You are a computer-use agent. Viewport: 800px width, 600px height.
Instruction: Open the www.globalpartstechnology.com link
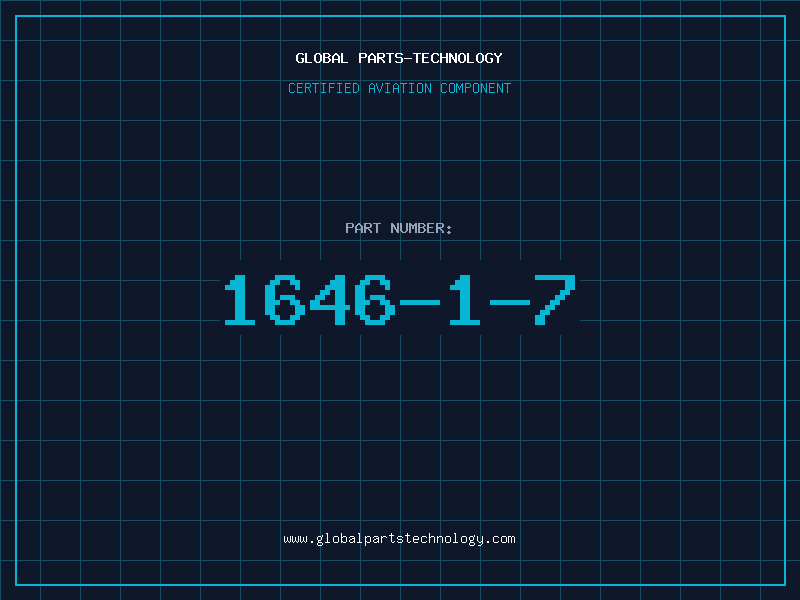tap(399, 539)
